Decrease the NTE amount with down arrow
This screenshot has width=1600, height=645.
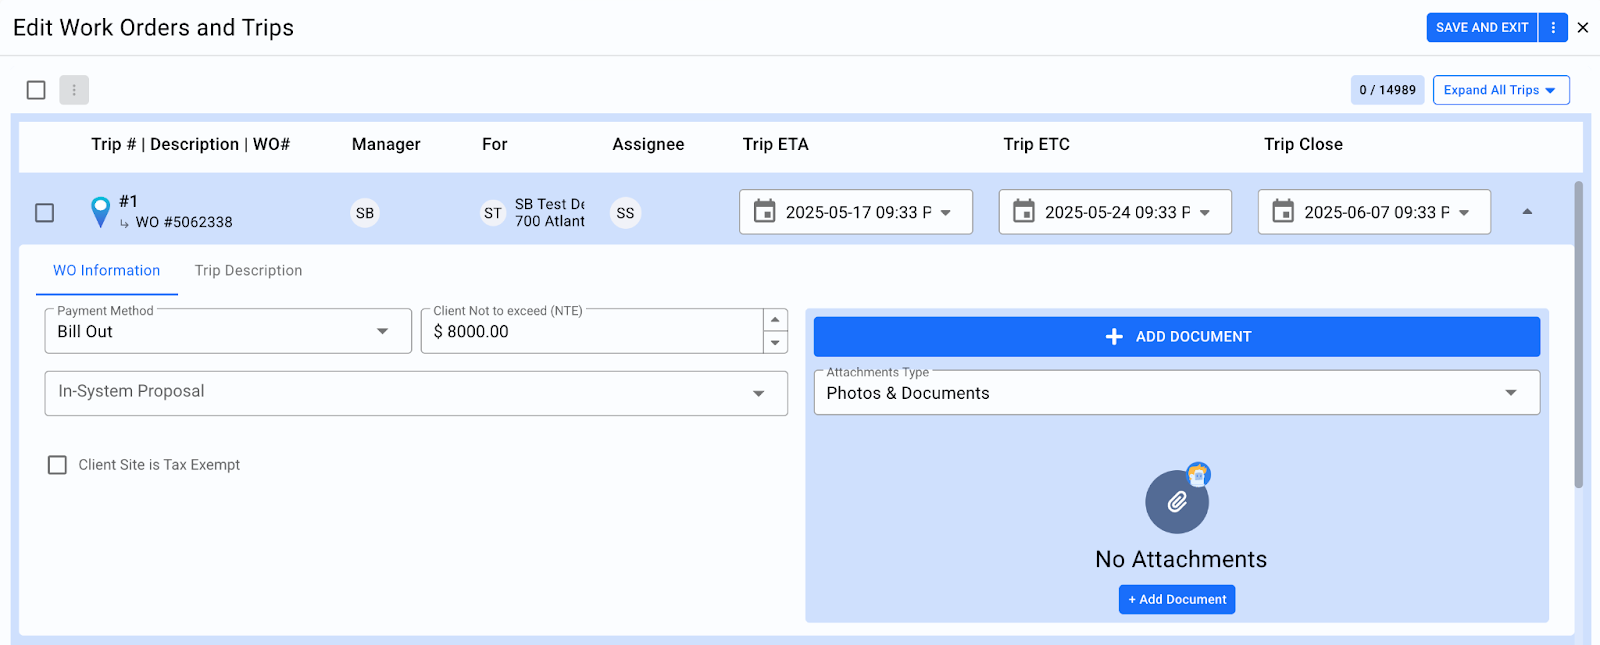pos(775,343)
